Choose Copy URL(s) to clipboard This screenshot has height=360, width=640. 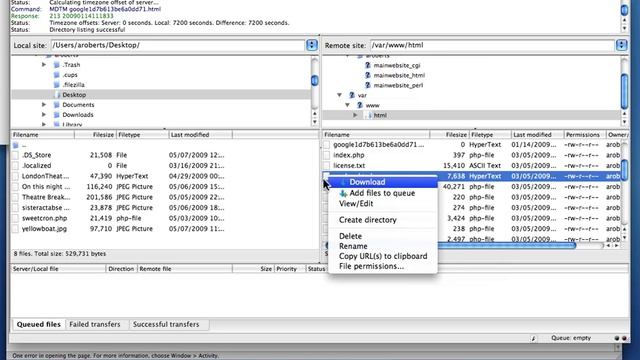[x=383, y=256]
